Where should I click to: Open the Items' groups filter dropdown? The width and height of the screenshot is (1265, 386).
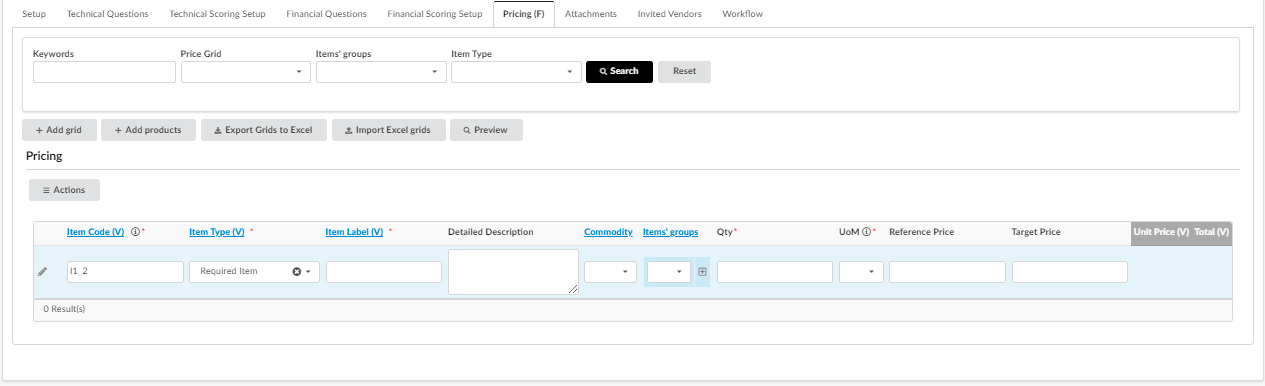(x=381, y=72)
